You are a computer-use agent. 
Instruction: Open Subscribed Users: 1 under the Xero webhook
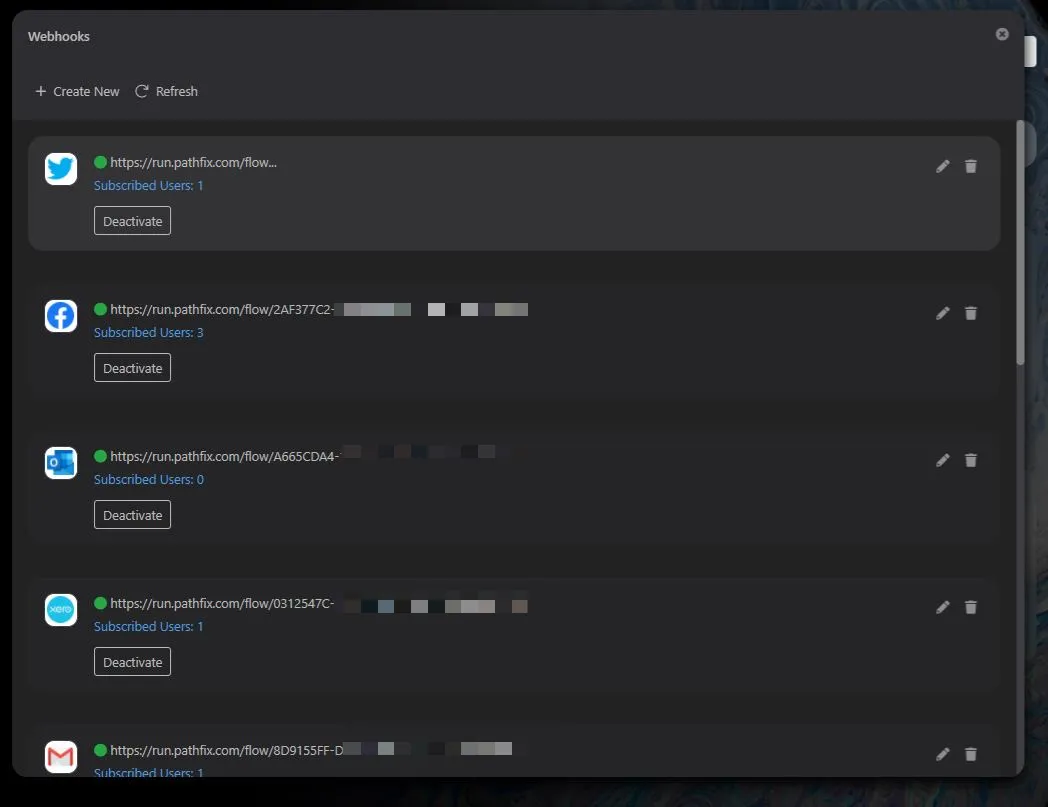(148, 626)
